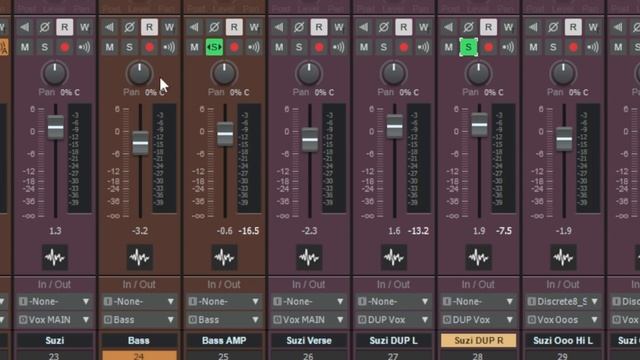Select the Suzi track name label
Screen dimensions: 640x360
(x=55, y=340)
